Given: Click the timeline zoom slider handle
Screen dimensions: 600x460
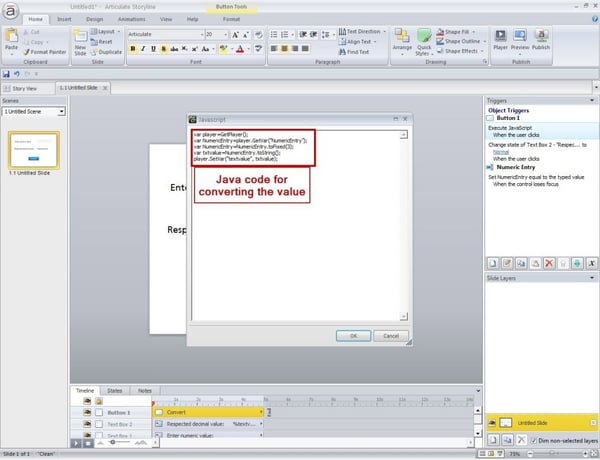Looking at the screenshot, I should pyautogui.click(x=112, y=442).
